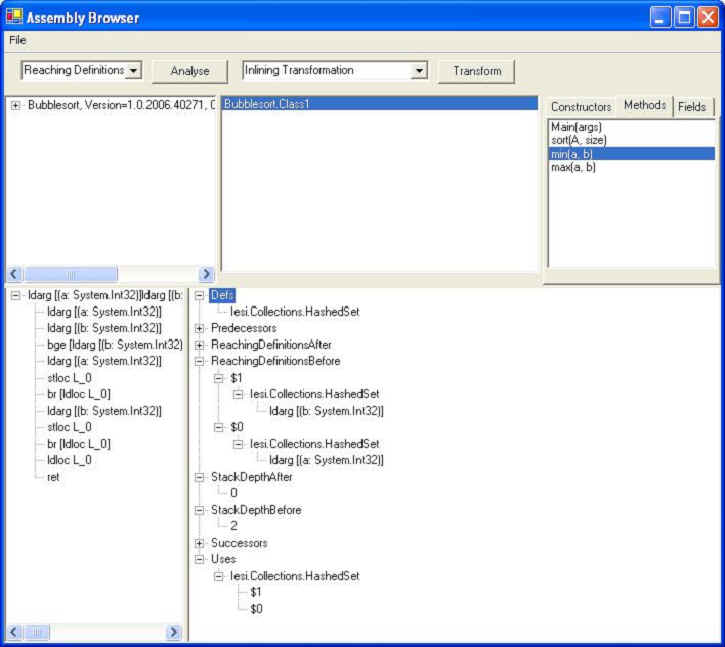Select Main(args) in methods list

(577, 127)
